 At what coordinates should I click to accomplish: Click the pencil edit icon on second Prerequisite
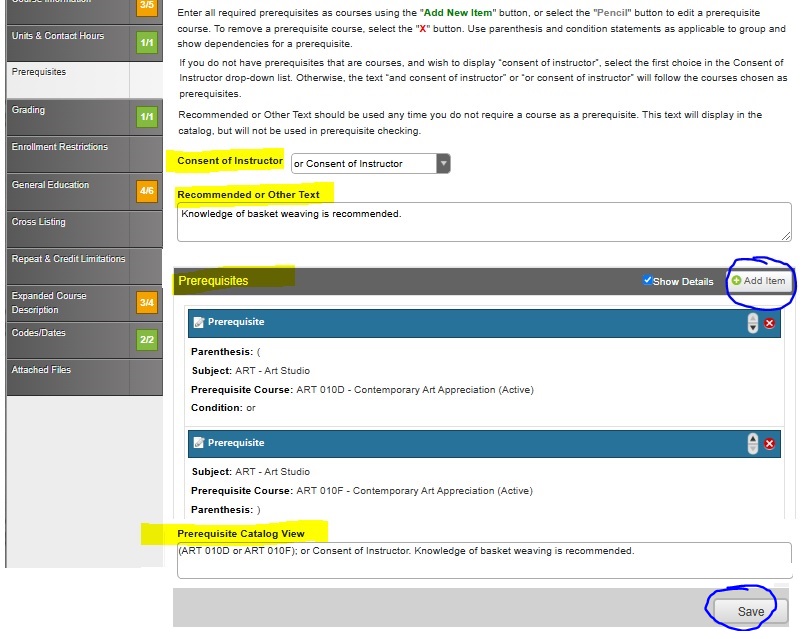pos(198,443)
